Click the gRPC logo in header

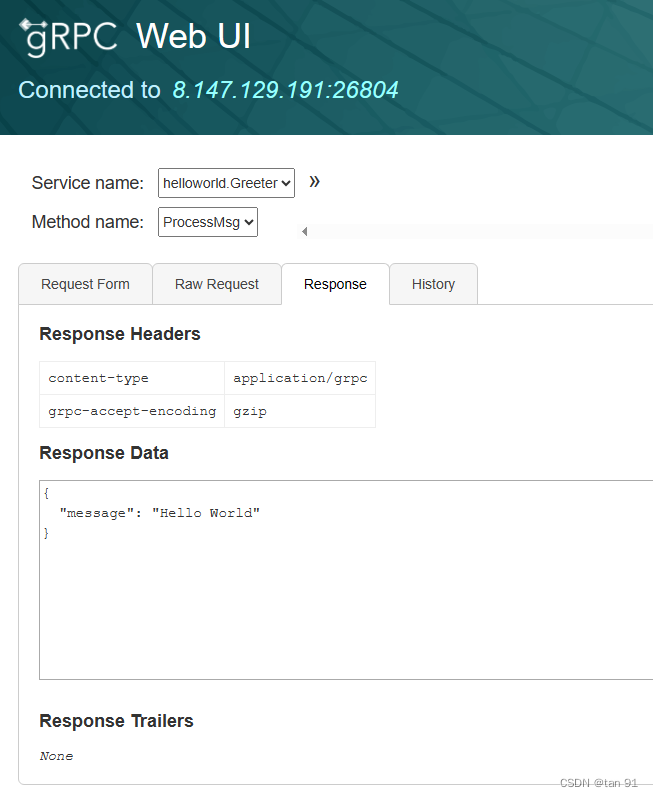coord(69,37)
